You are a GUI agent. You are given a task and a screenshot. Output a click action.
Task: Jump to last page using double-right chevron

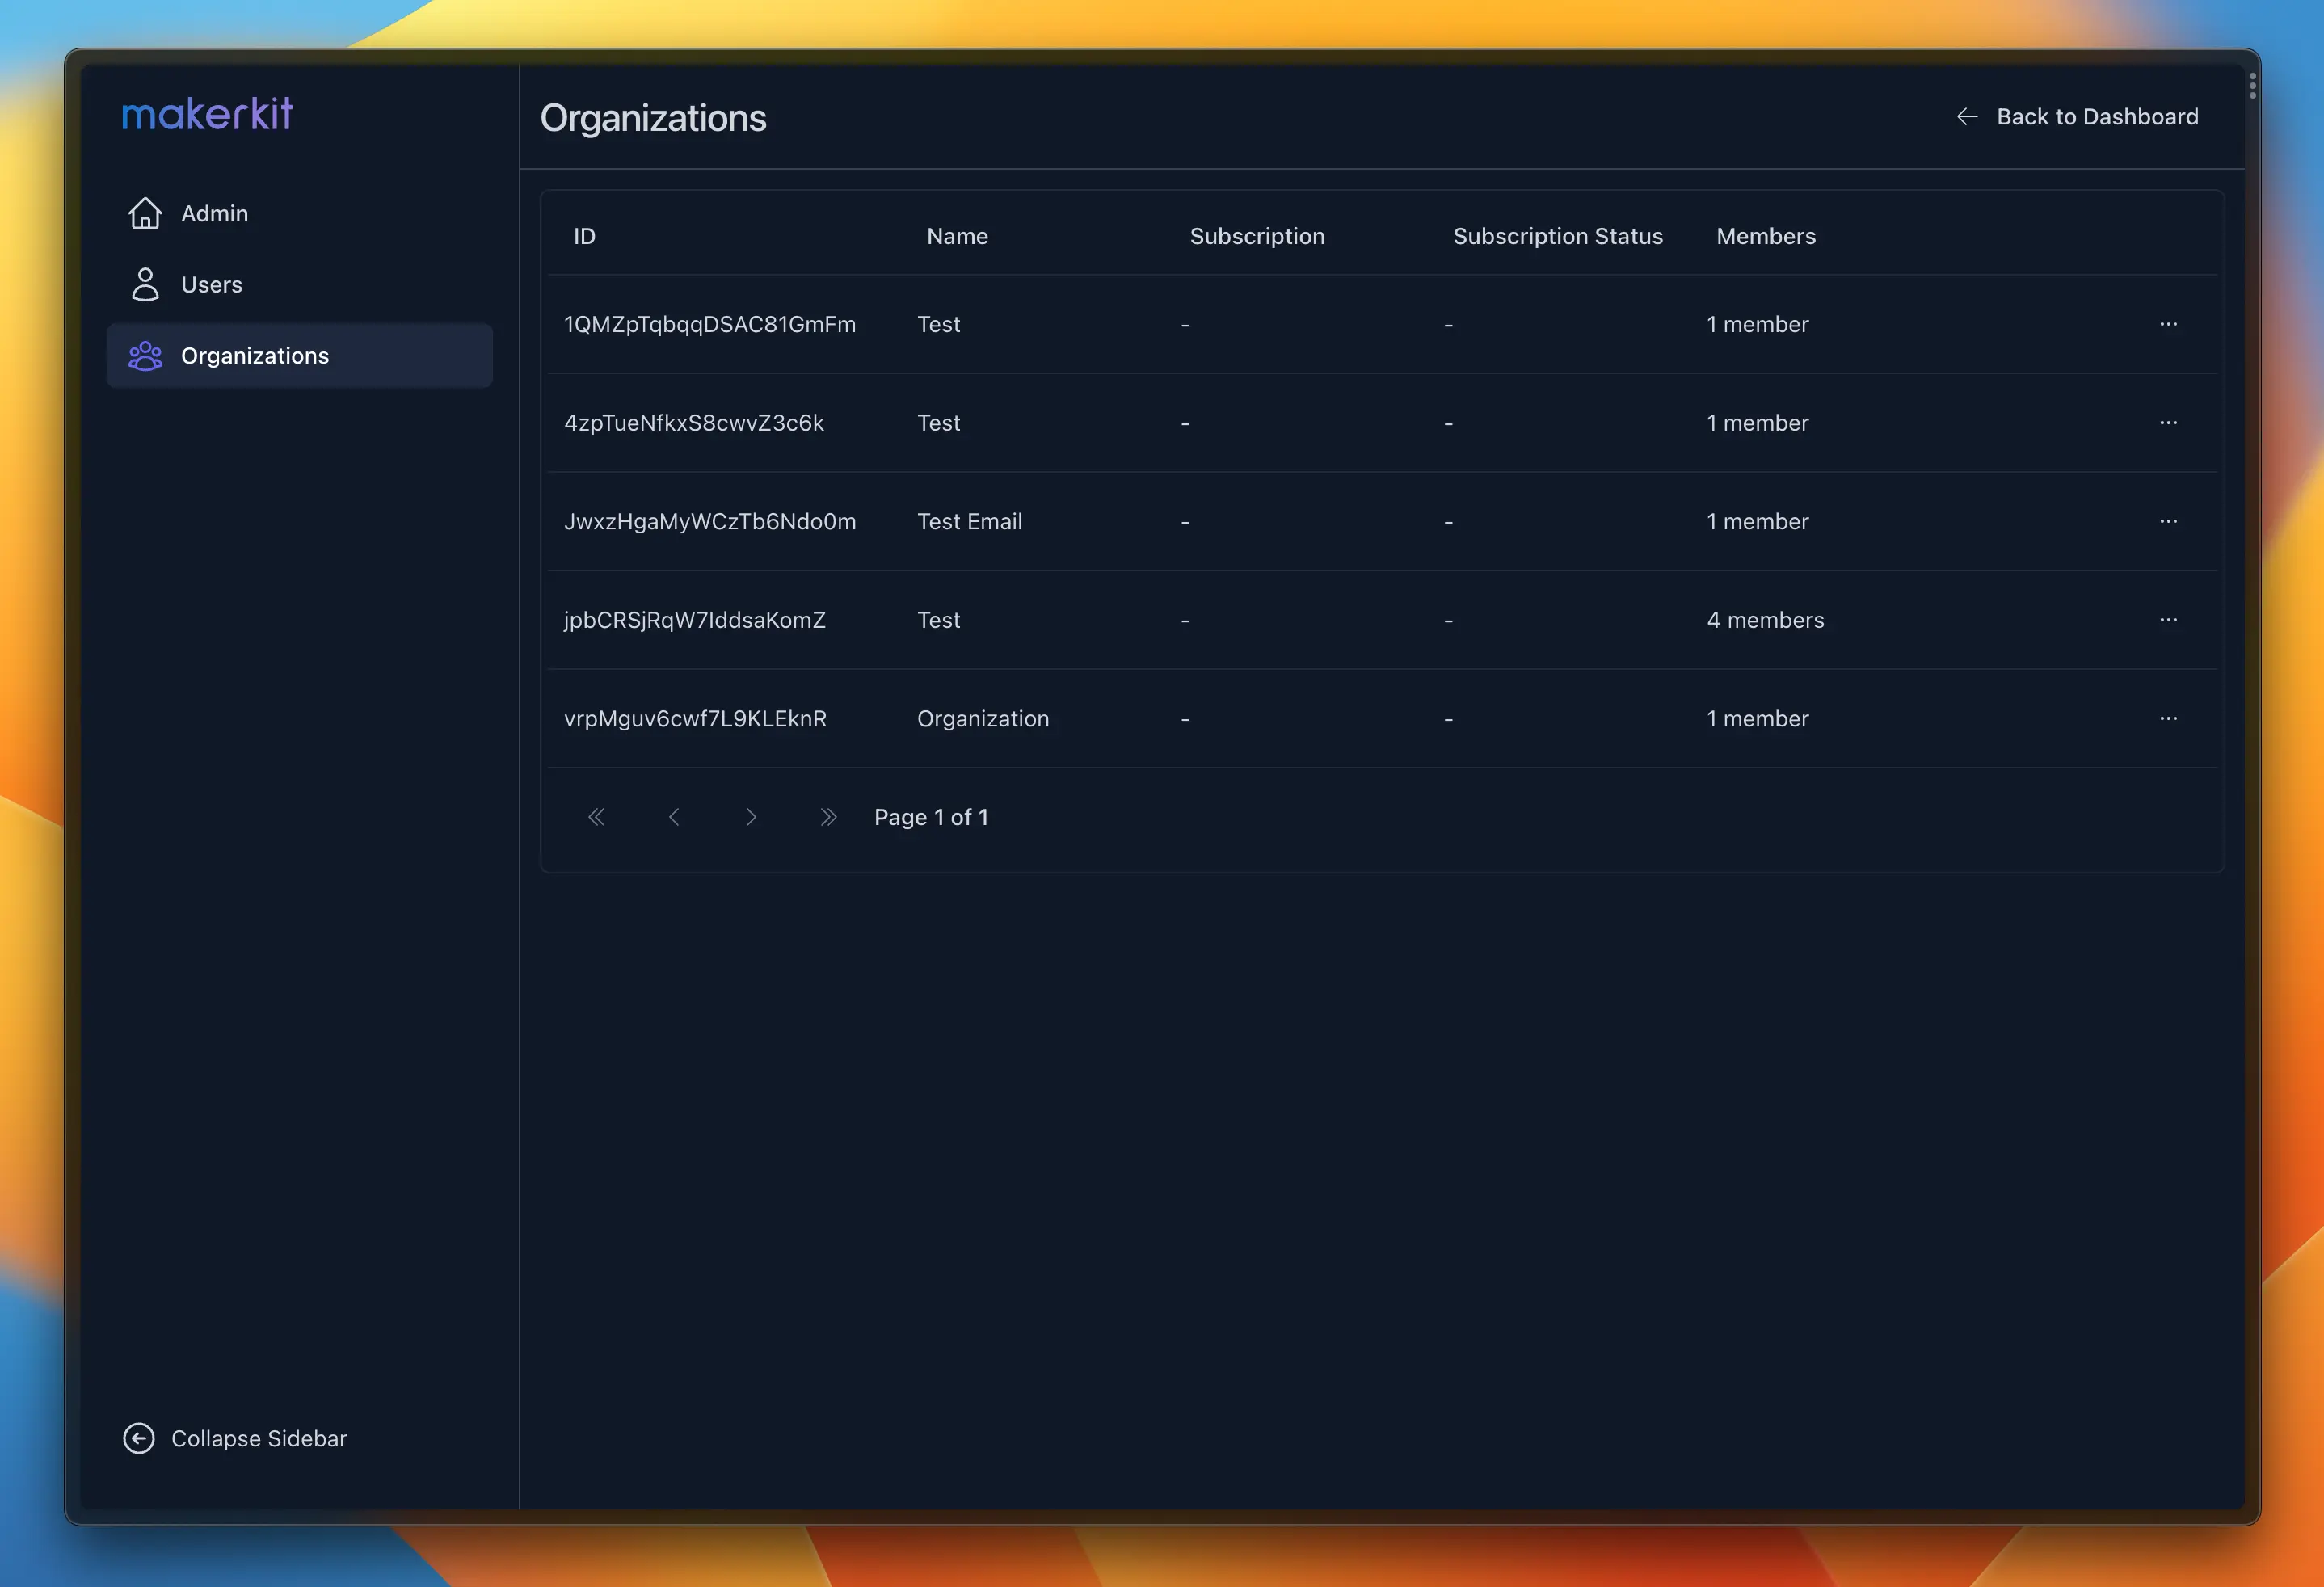[829, 816]
